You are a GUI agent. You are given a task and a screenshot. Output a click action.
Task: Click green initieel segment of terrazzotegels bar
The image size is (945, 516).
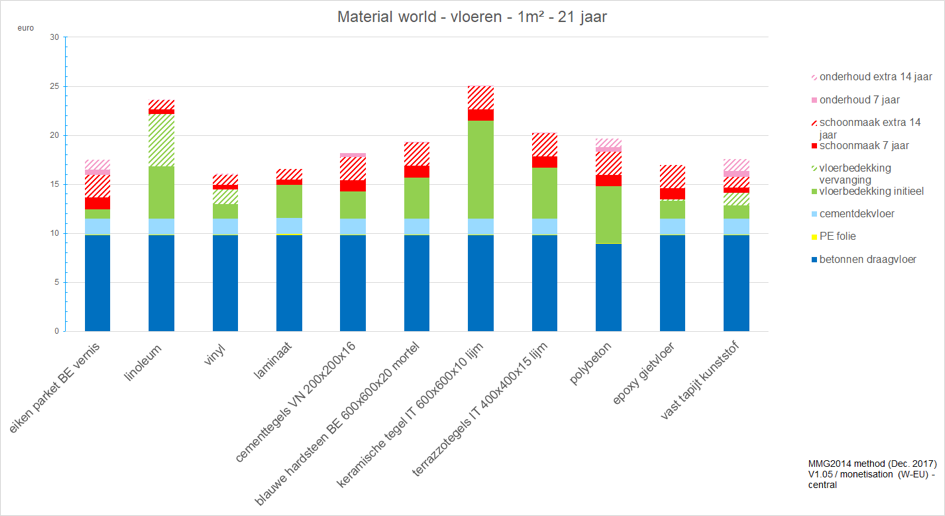545,193
